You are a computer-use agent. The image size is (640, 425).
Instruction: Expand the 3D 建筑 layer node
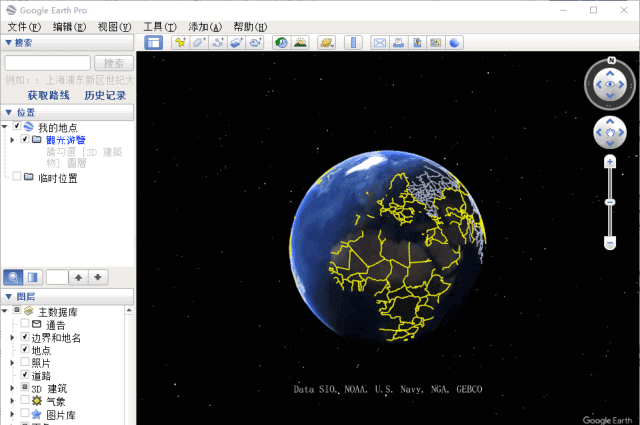point(12,388)
